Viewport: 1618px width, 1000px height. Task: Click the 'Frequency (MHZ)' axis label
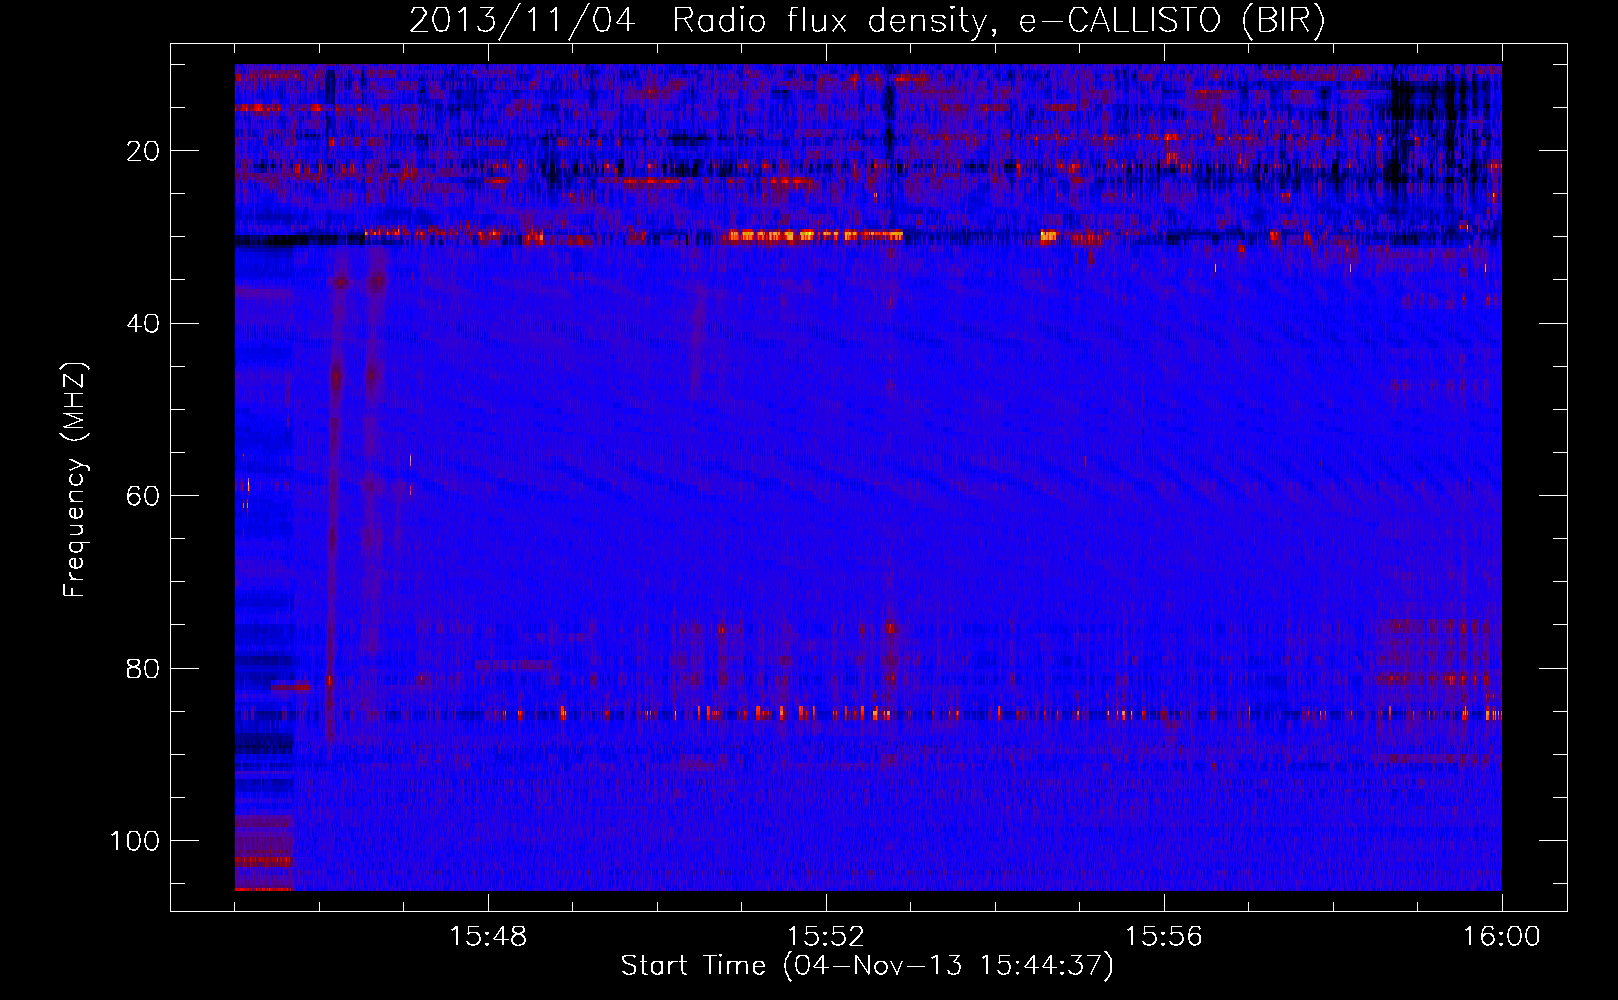[75, 480]
